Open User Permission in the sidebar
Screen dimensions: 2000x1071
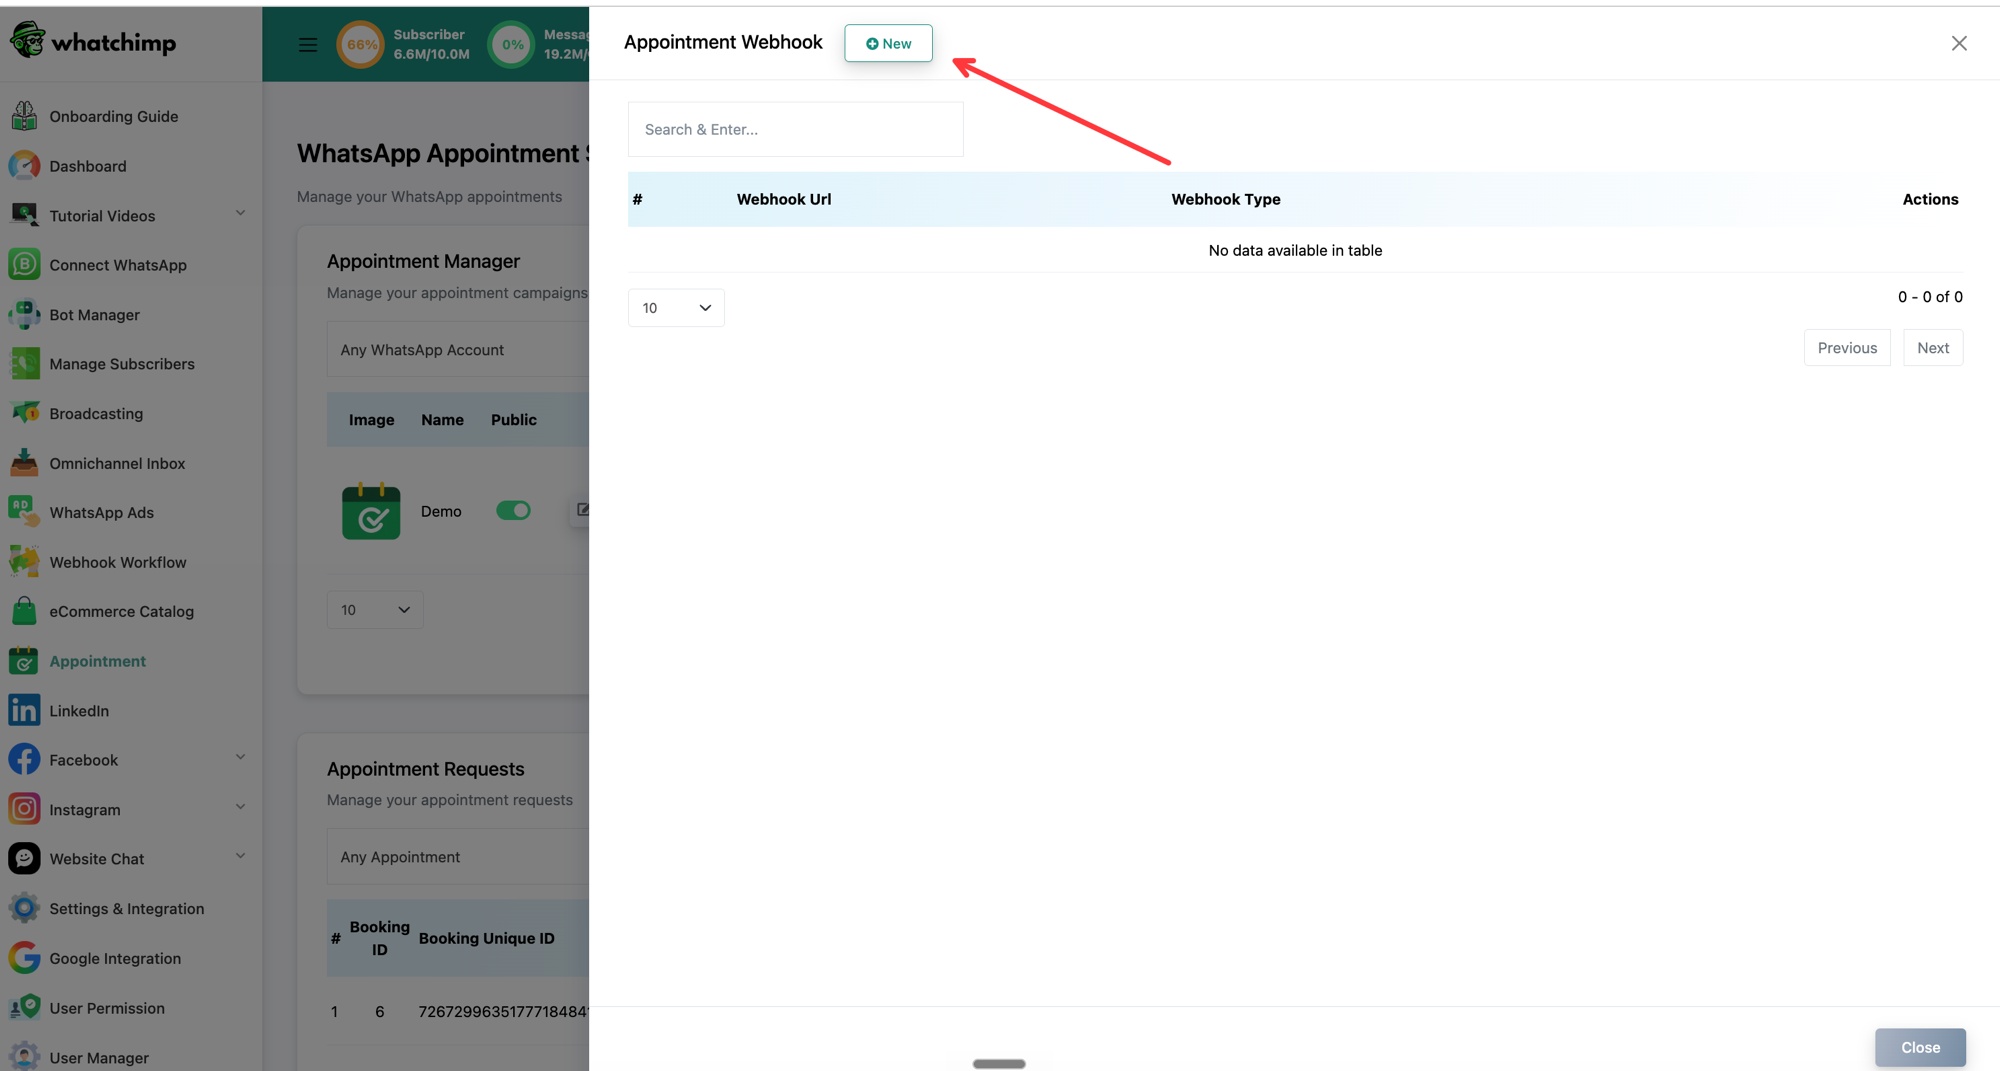coord(107,1008)
